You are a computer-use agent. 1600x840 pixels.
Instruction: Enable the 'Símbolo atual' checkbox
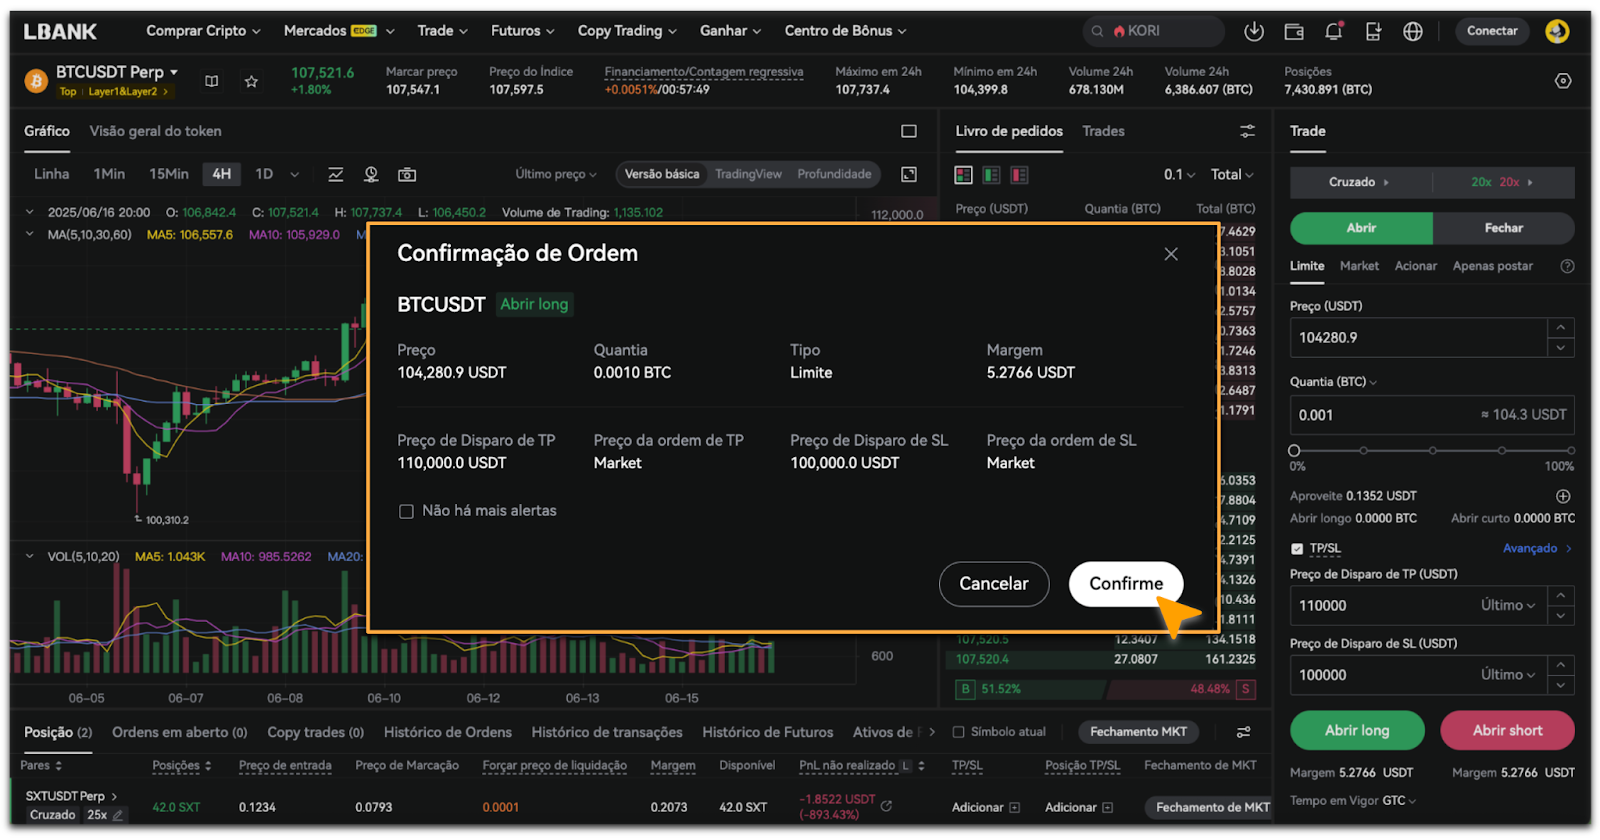[x=958, y=732]
